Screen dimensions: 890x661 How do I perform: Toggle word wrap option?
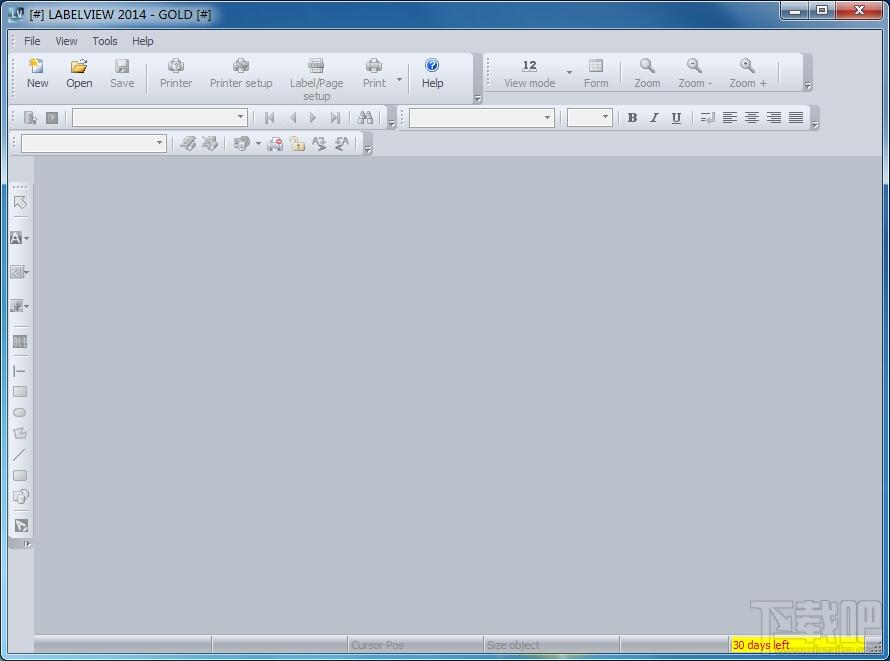707,118
